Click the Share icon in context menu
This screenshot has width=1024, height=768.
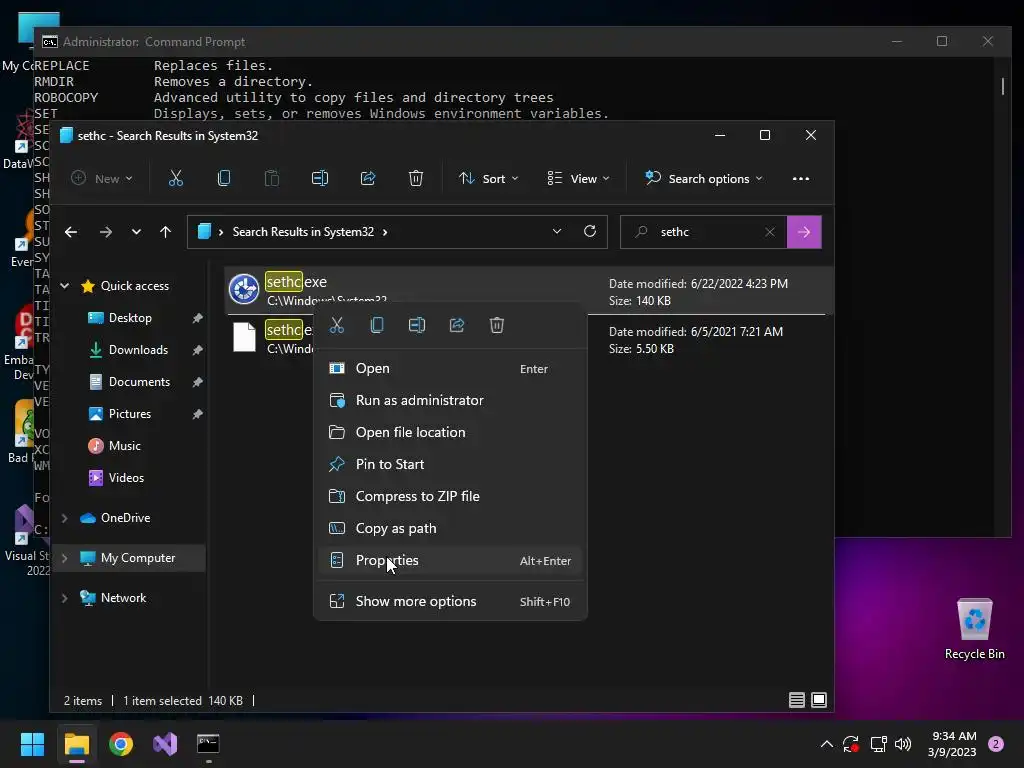(x=457, y=325)
